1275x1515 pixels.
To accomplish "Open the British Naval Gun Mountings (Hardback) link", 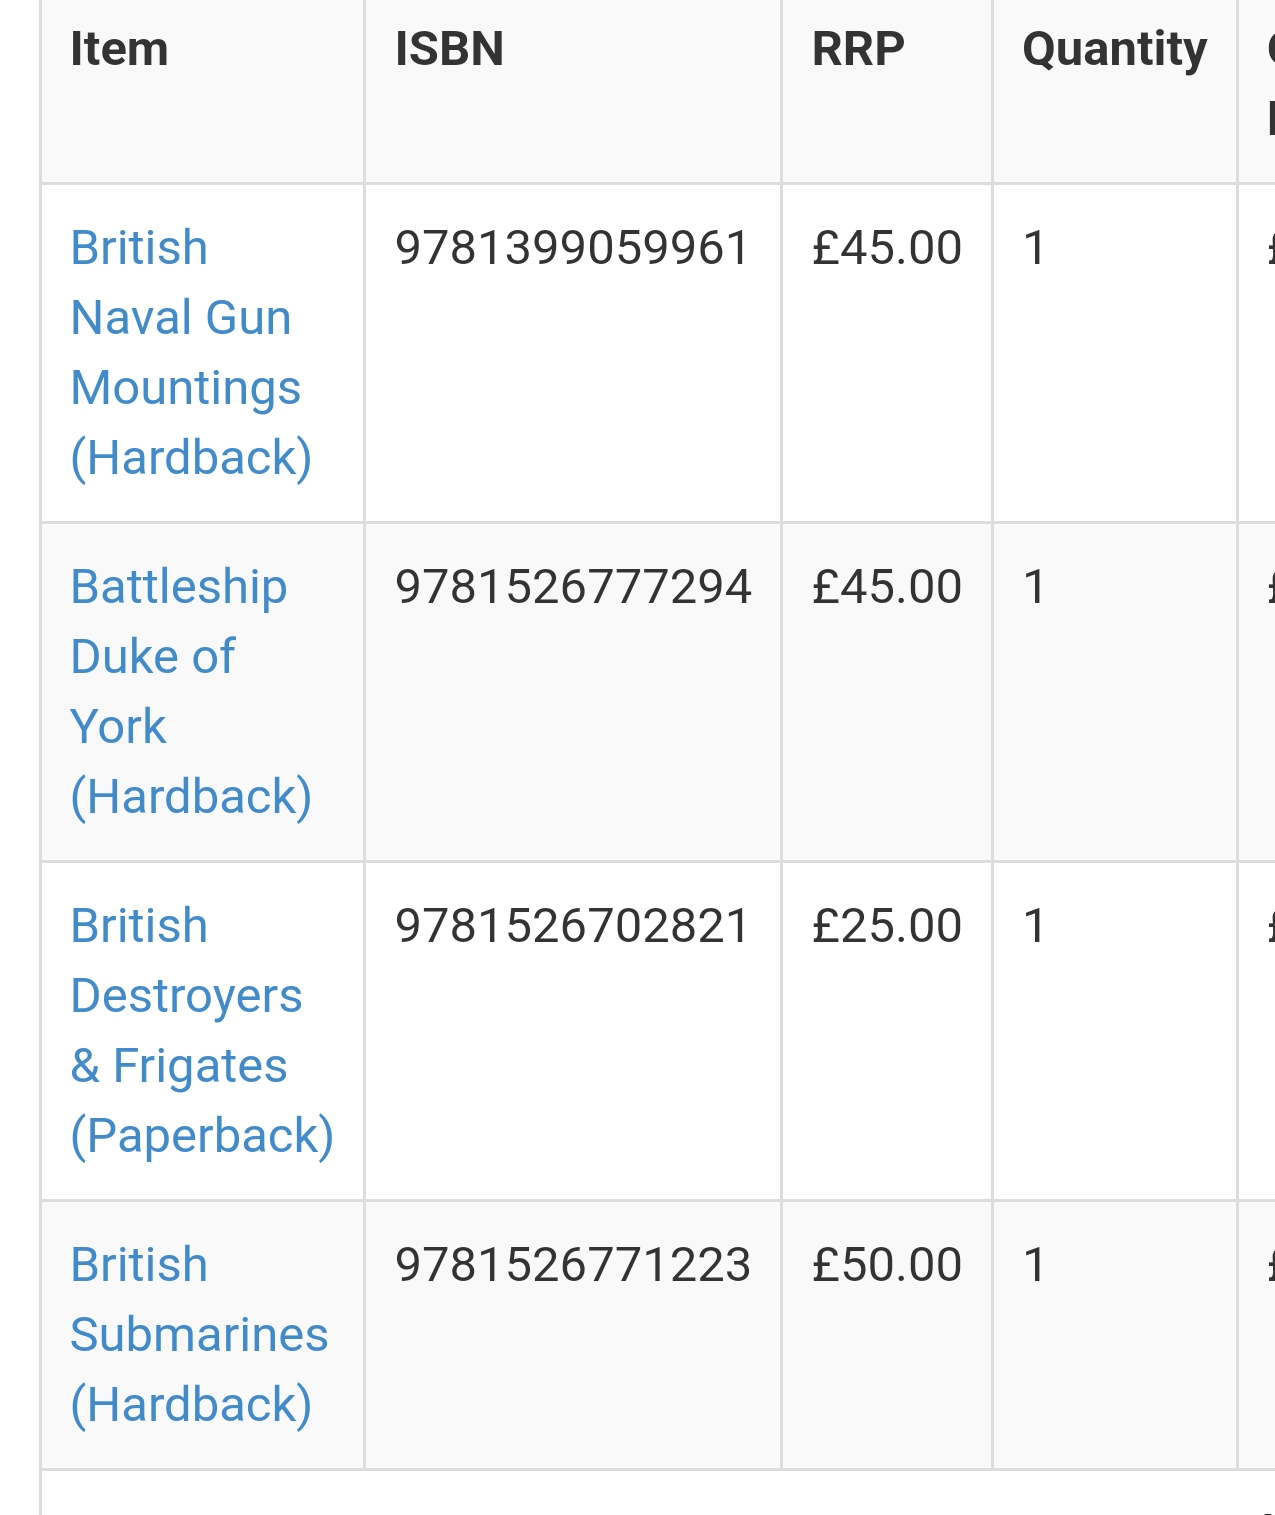I will [x=190, y=353].
